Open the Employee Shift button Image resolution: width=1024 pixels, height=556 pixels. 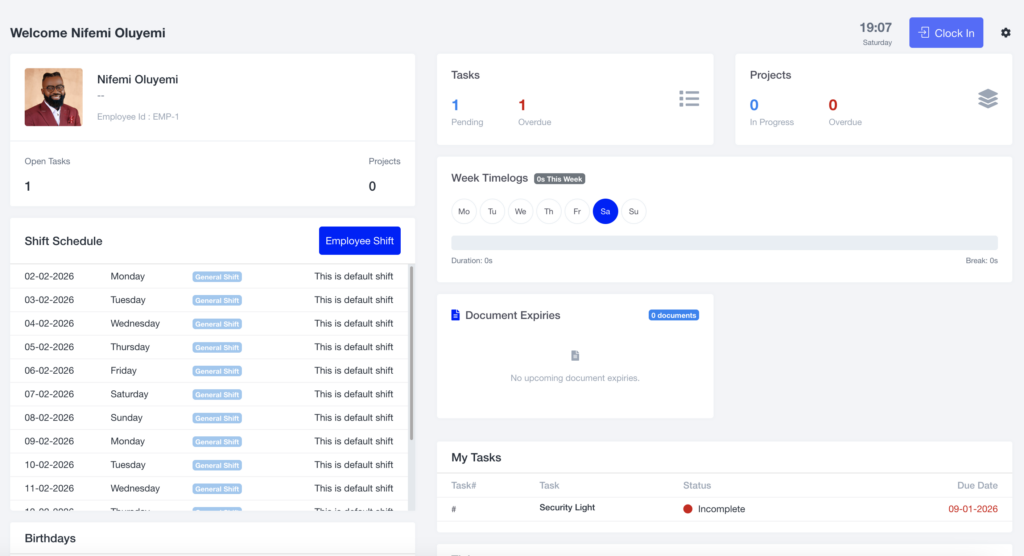pyautogui.click(x=359, y=241)
